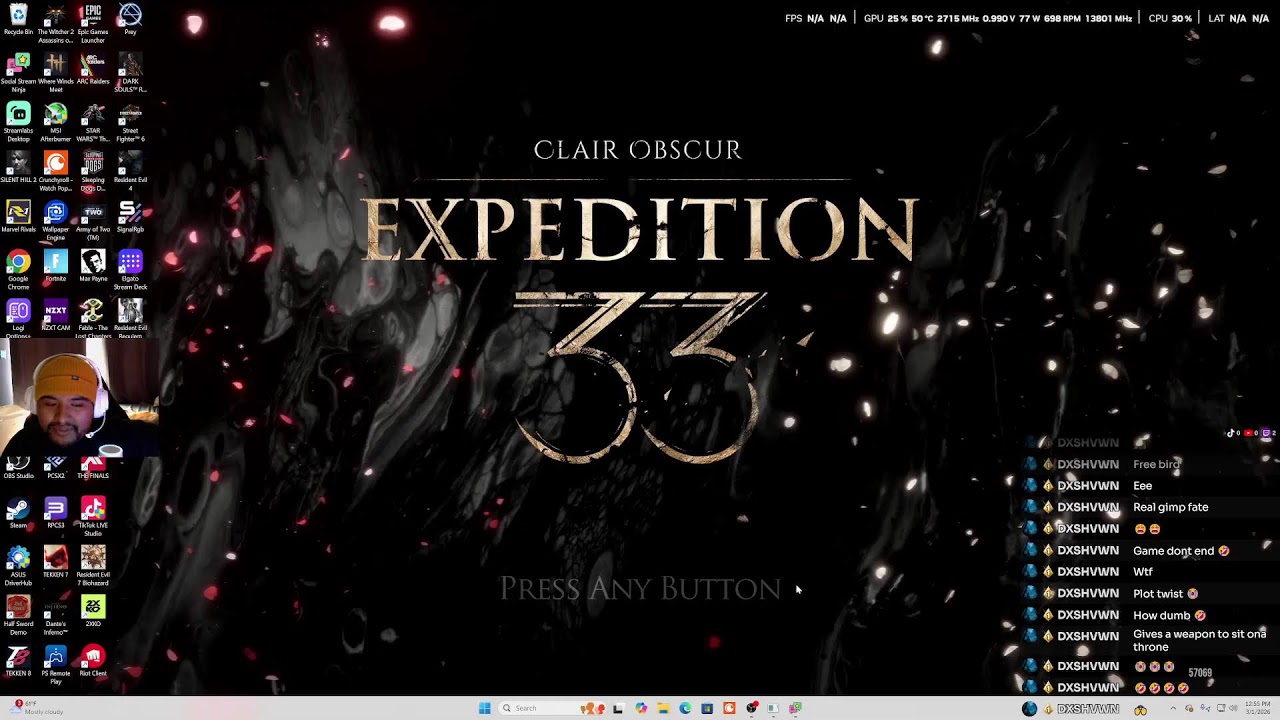
Task: Open File Explorer from the taskbar
Action: coord(662,708)
